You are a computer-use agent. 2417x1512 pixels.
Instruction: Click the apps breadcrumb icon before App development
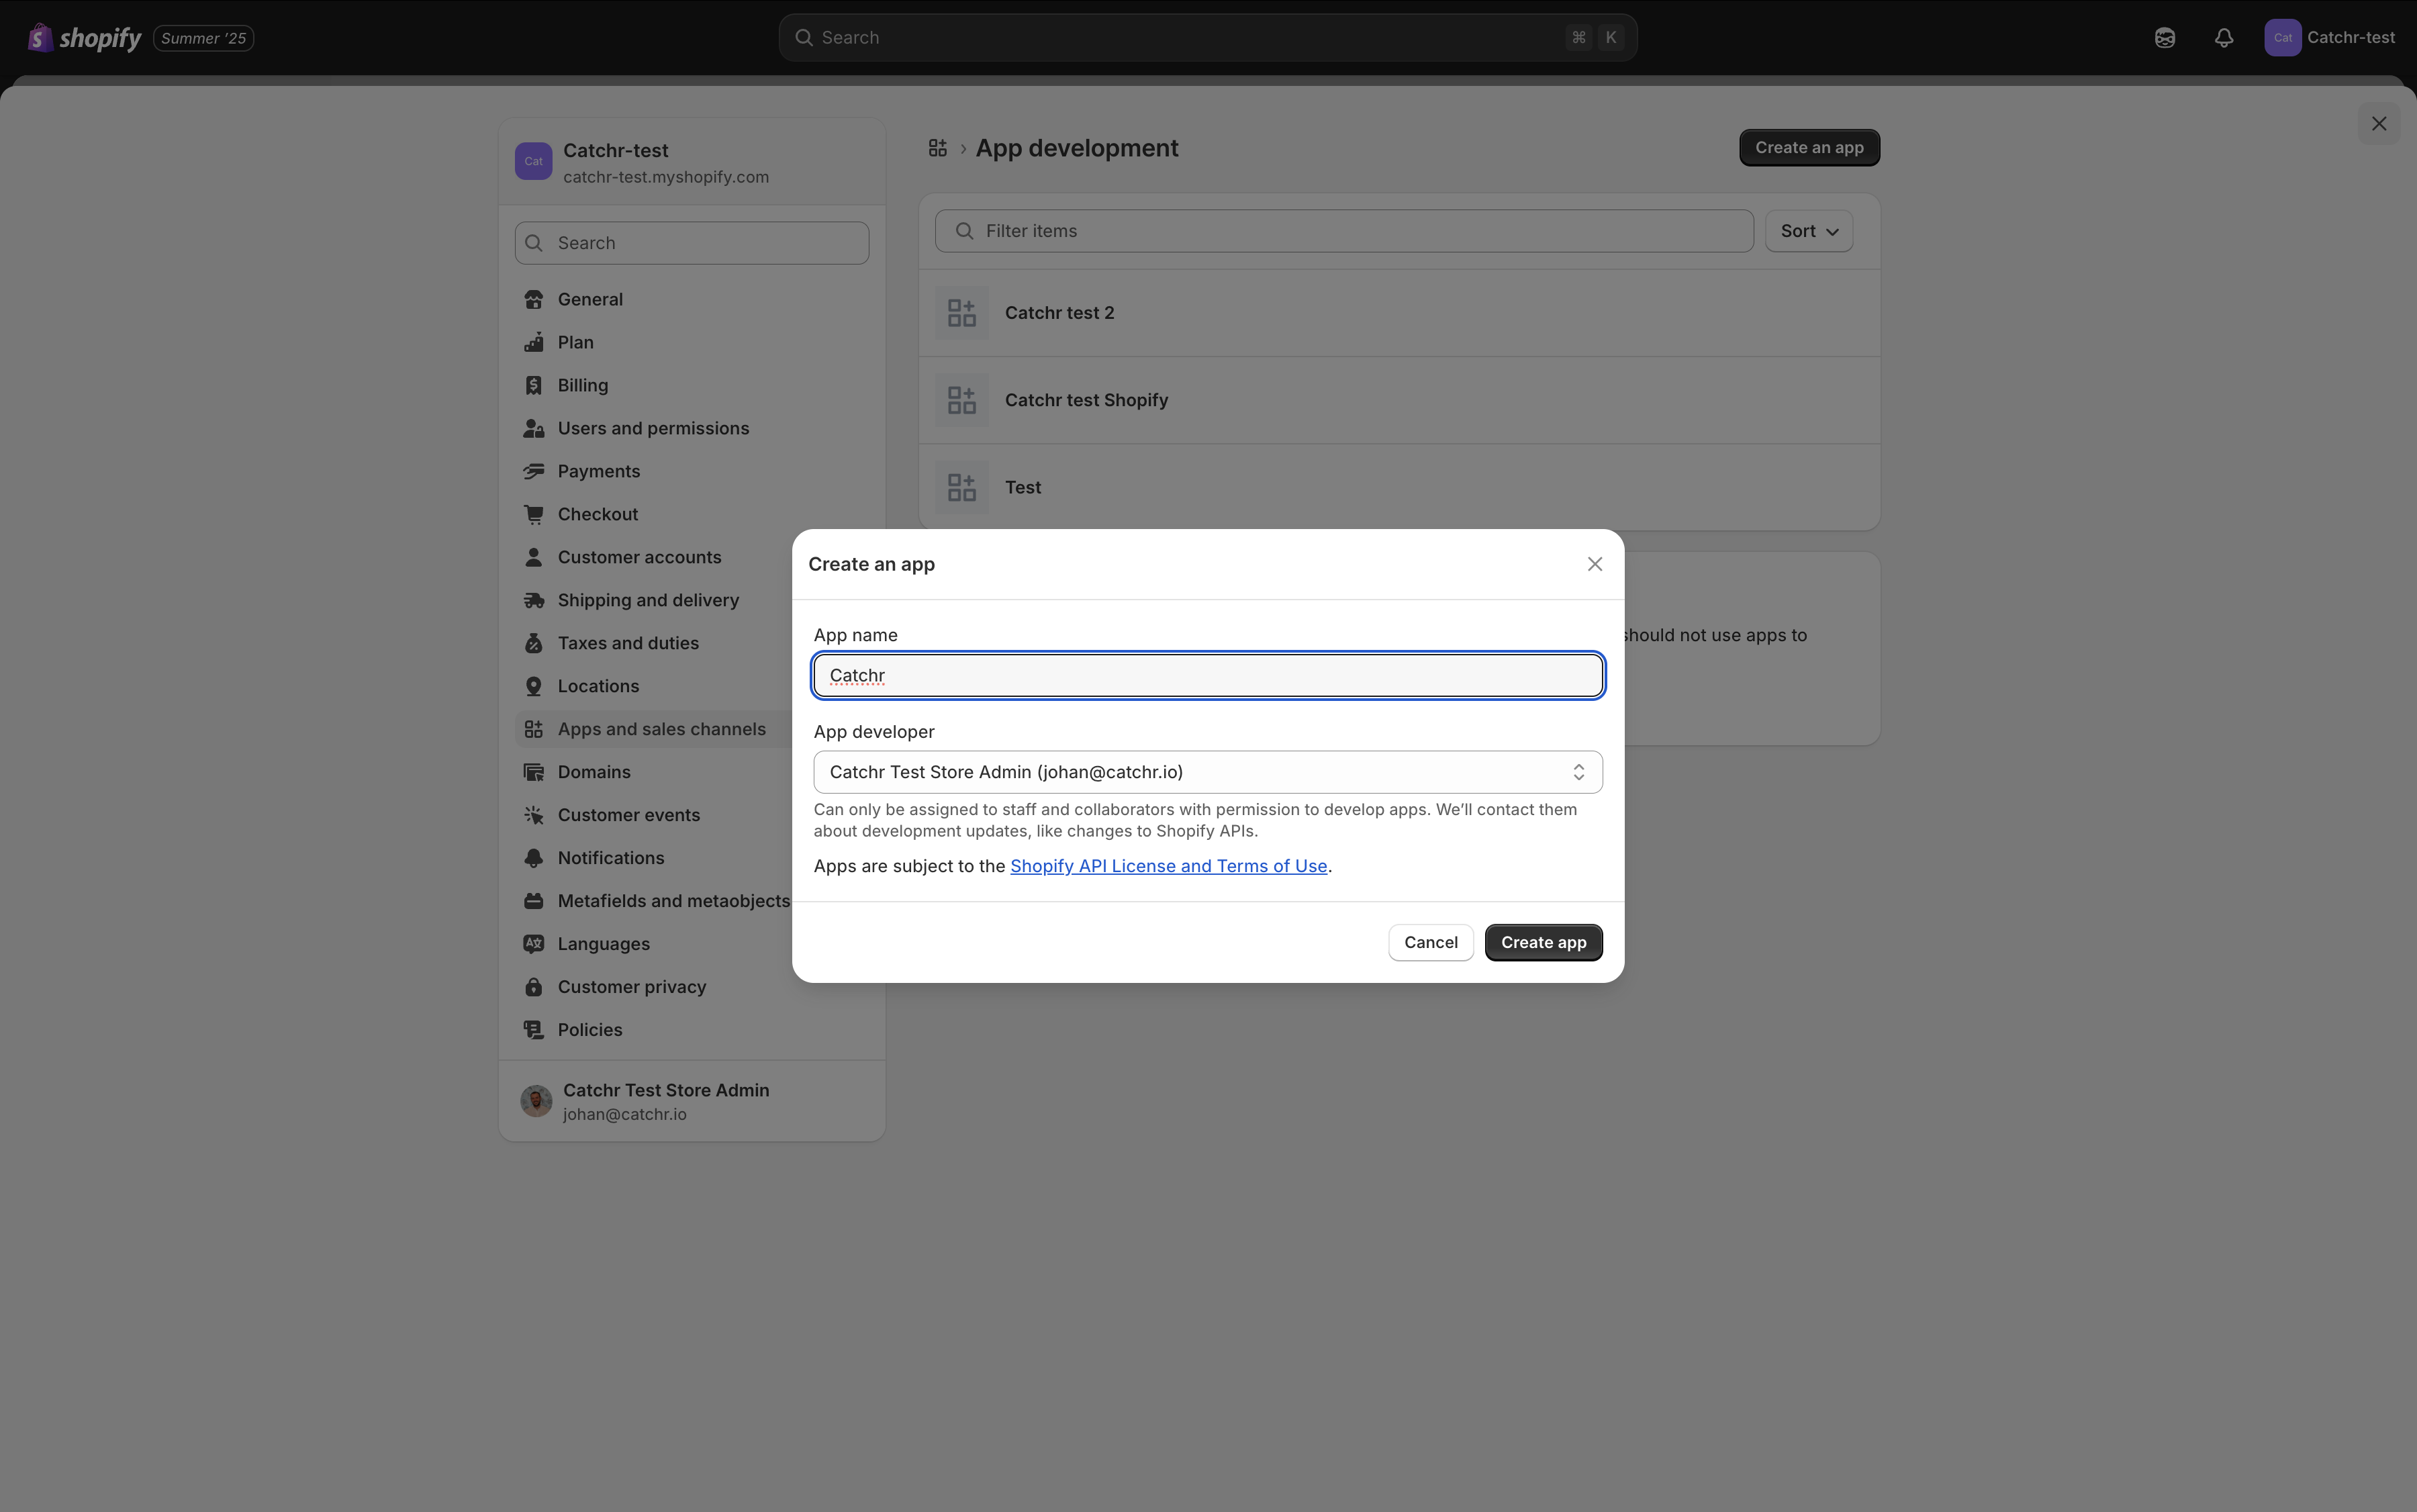938,148
